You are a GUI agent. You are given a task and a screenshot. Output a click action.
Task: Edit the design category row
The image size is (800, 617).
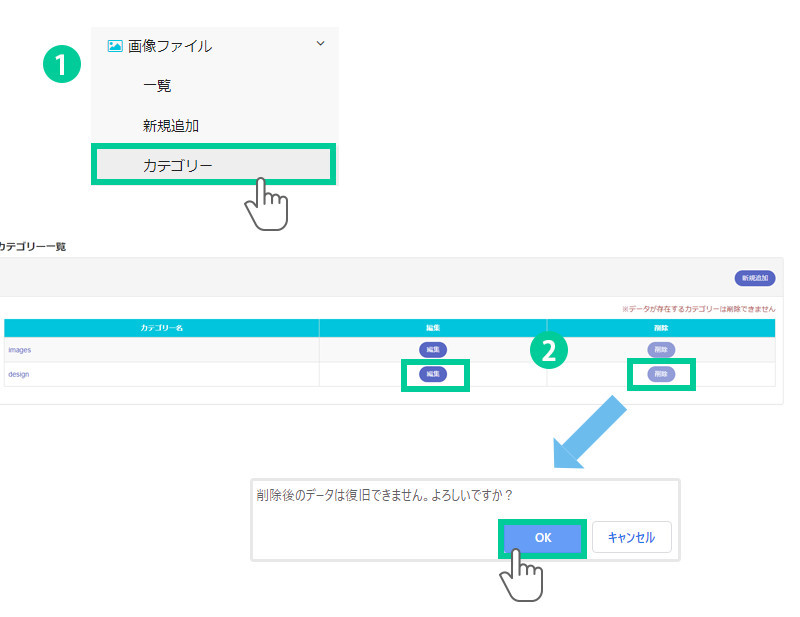click(433, 374)
